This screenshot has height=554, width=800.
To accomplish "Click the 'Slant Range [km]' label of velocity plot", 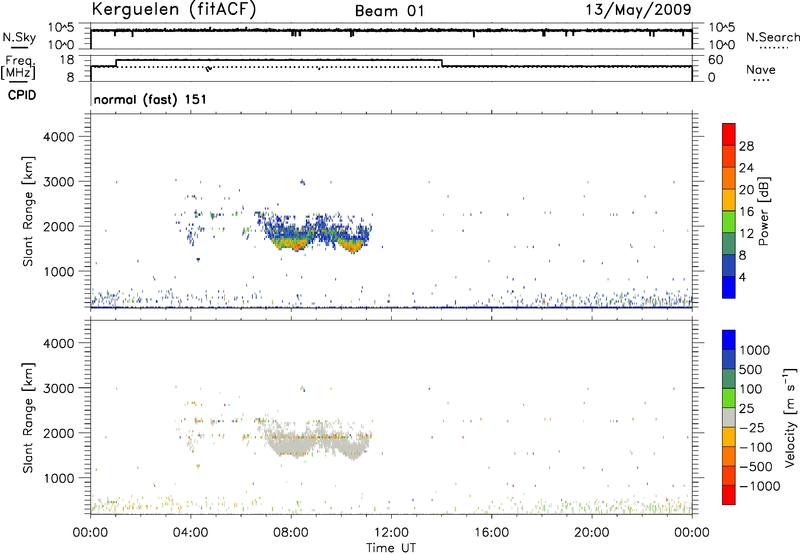I will [28, 418].
